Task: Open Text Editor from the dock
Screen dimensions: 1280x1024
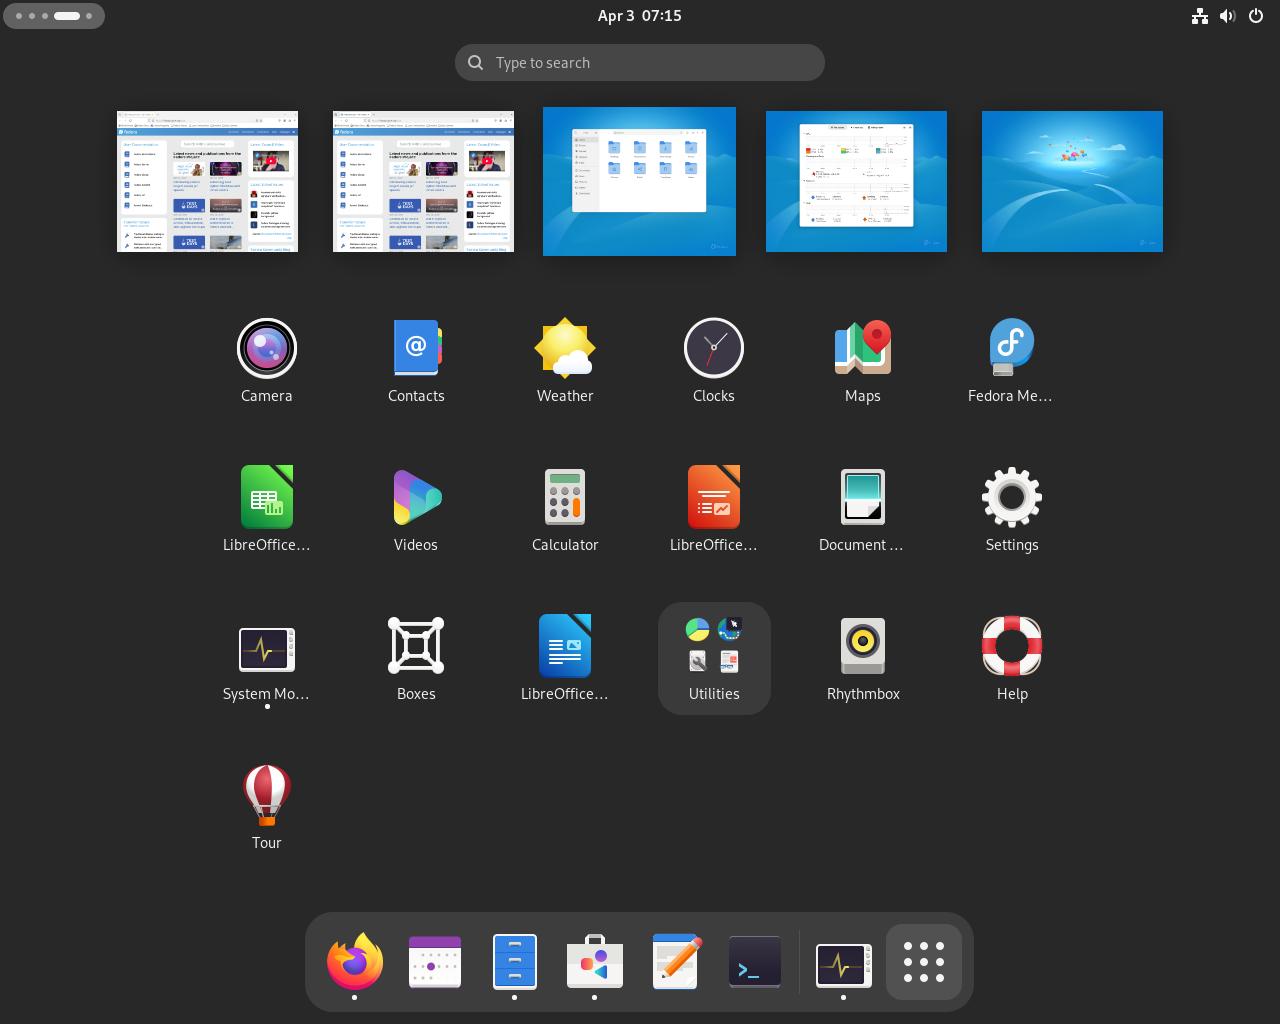Action: coord(675,962)
